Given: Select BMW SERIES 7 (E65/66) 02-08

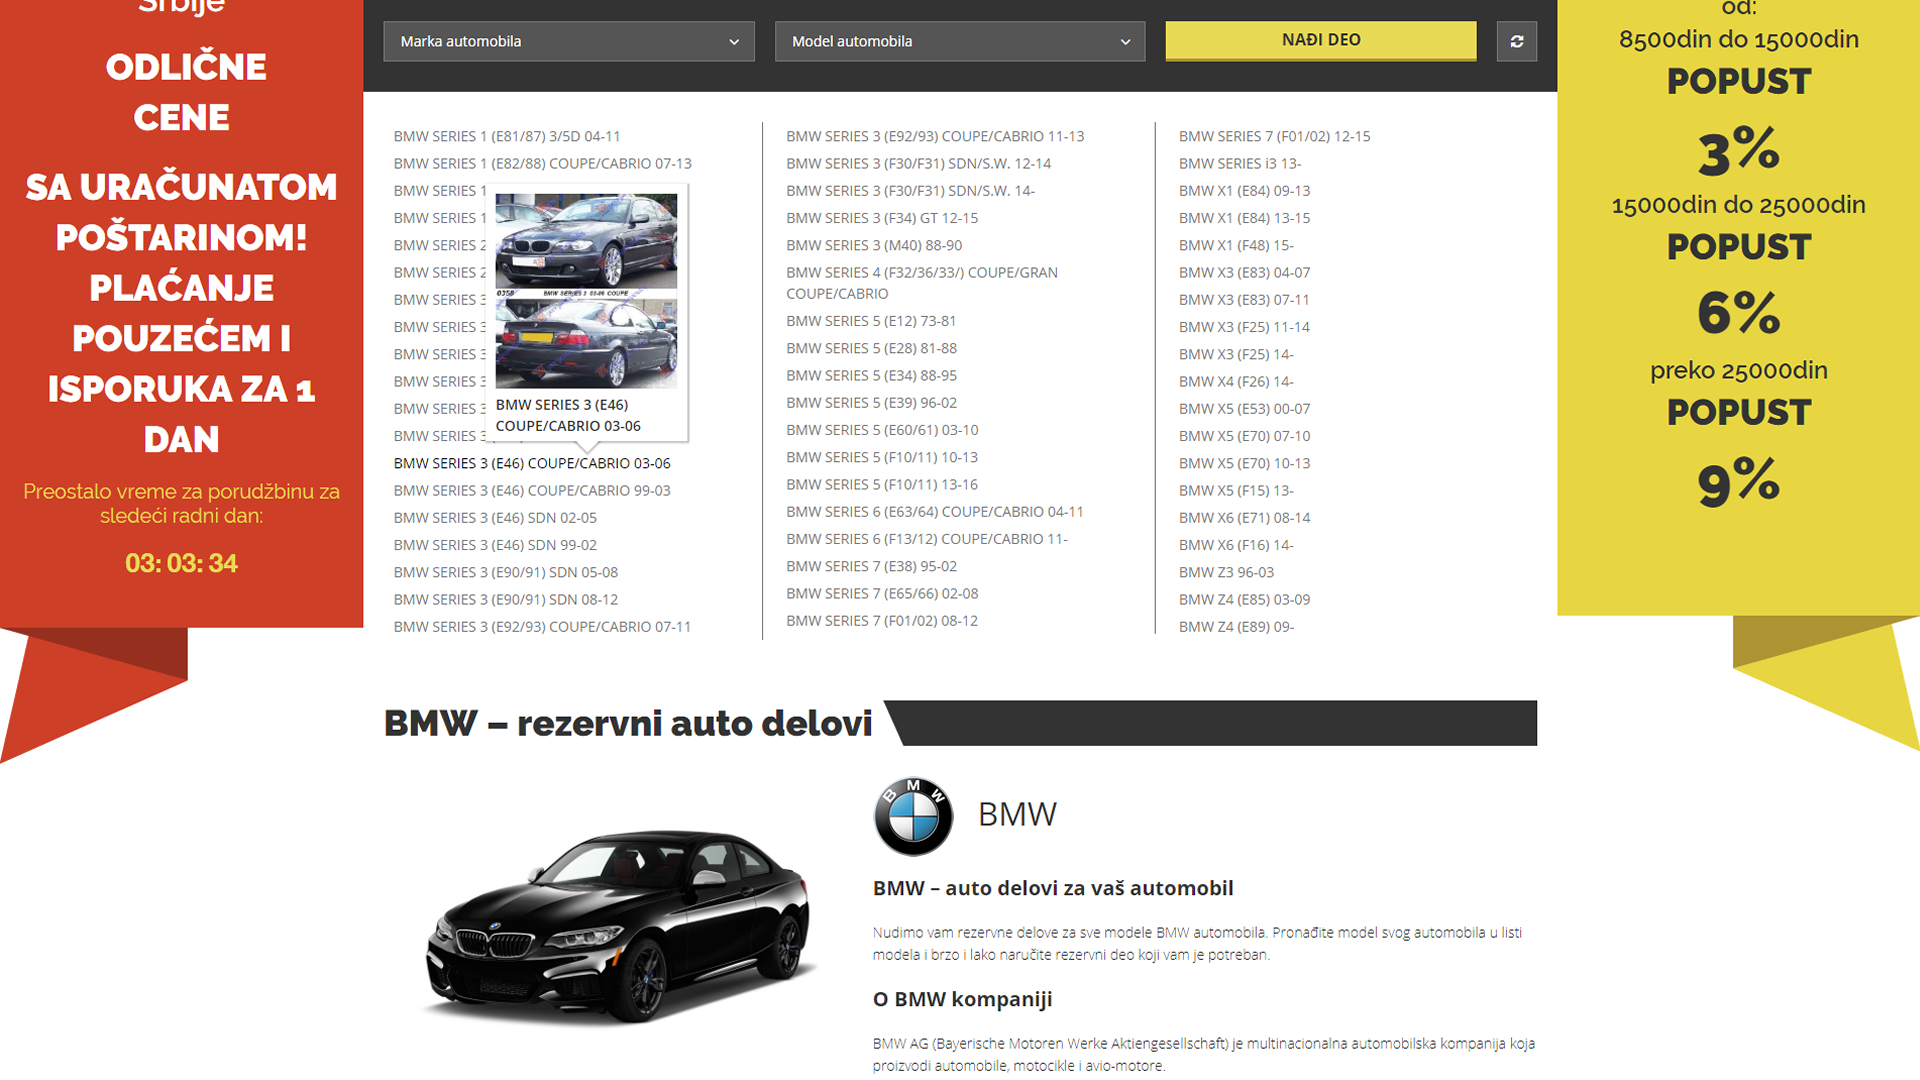Looking at the screenshot, I should pyautogui.click(x=882, y=593).
